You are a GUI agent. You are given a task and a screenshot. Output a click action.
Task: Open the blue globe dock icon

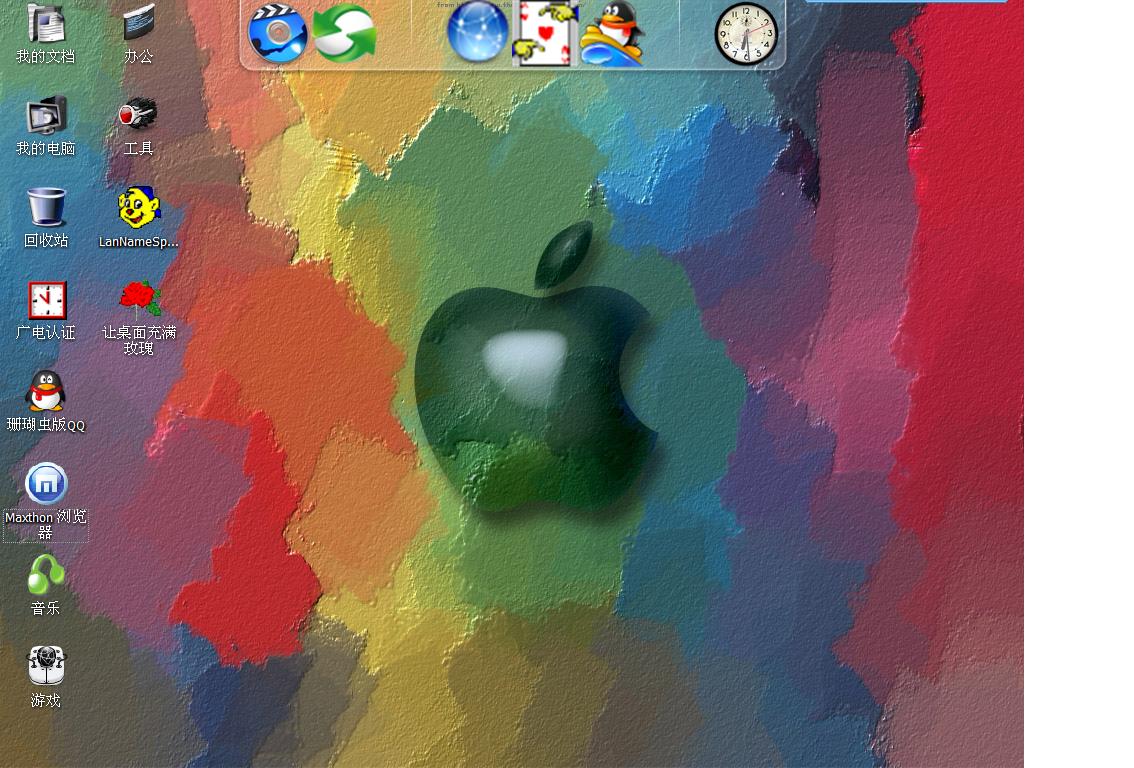pyautogui.click(x=477, y=33)
